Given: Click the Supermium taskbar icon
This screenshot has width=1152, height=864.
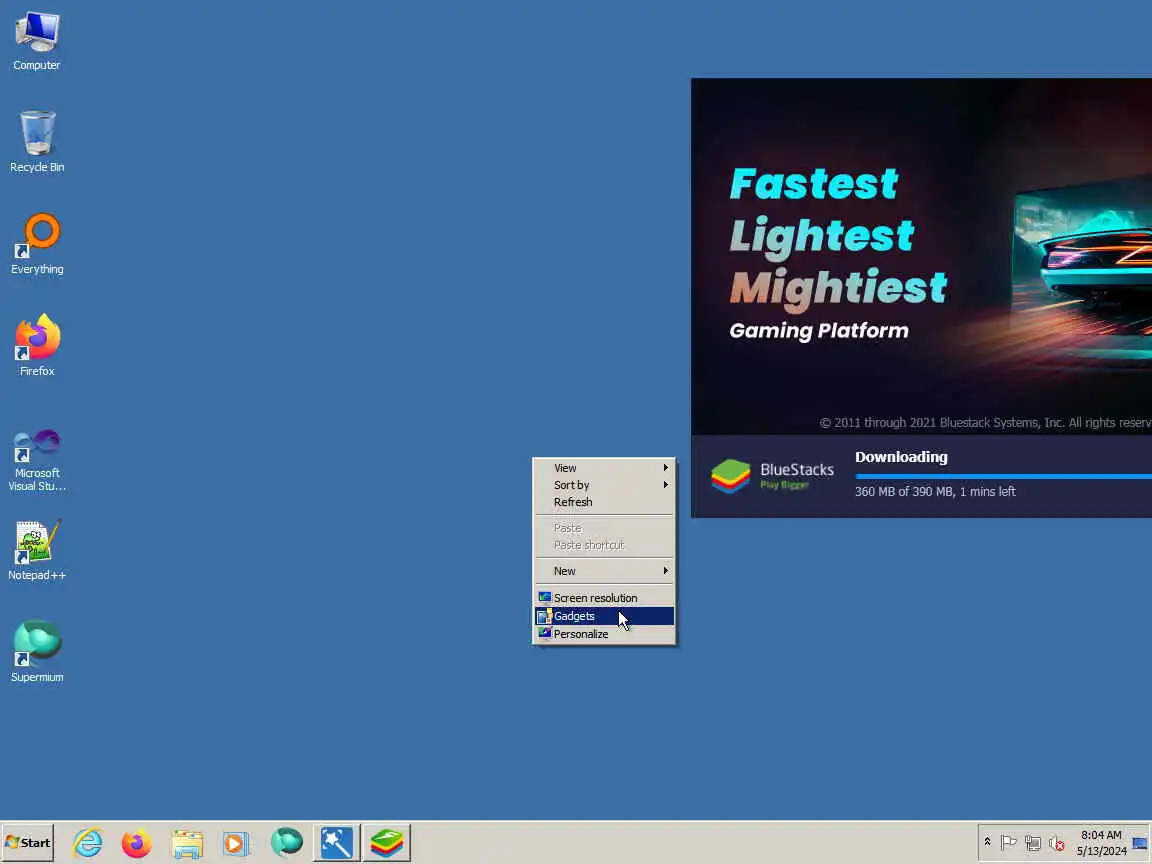Looking at the screenshot, I should (x=287, y=843).
